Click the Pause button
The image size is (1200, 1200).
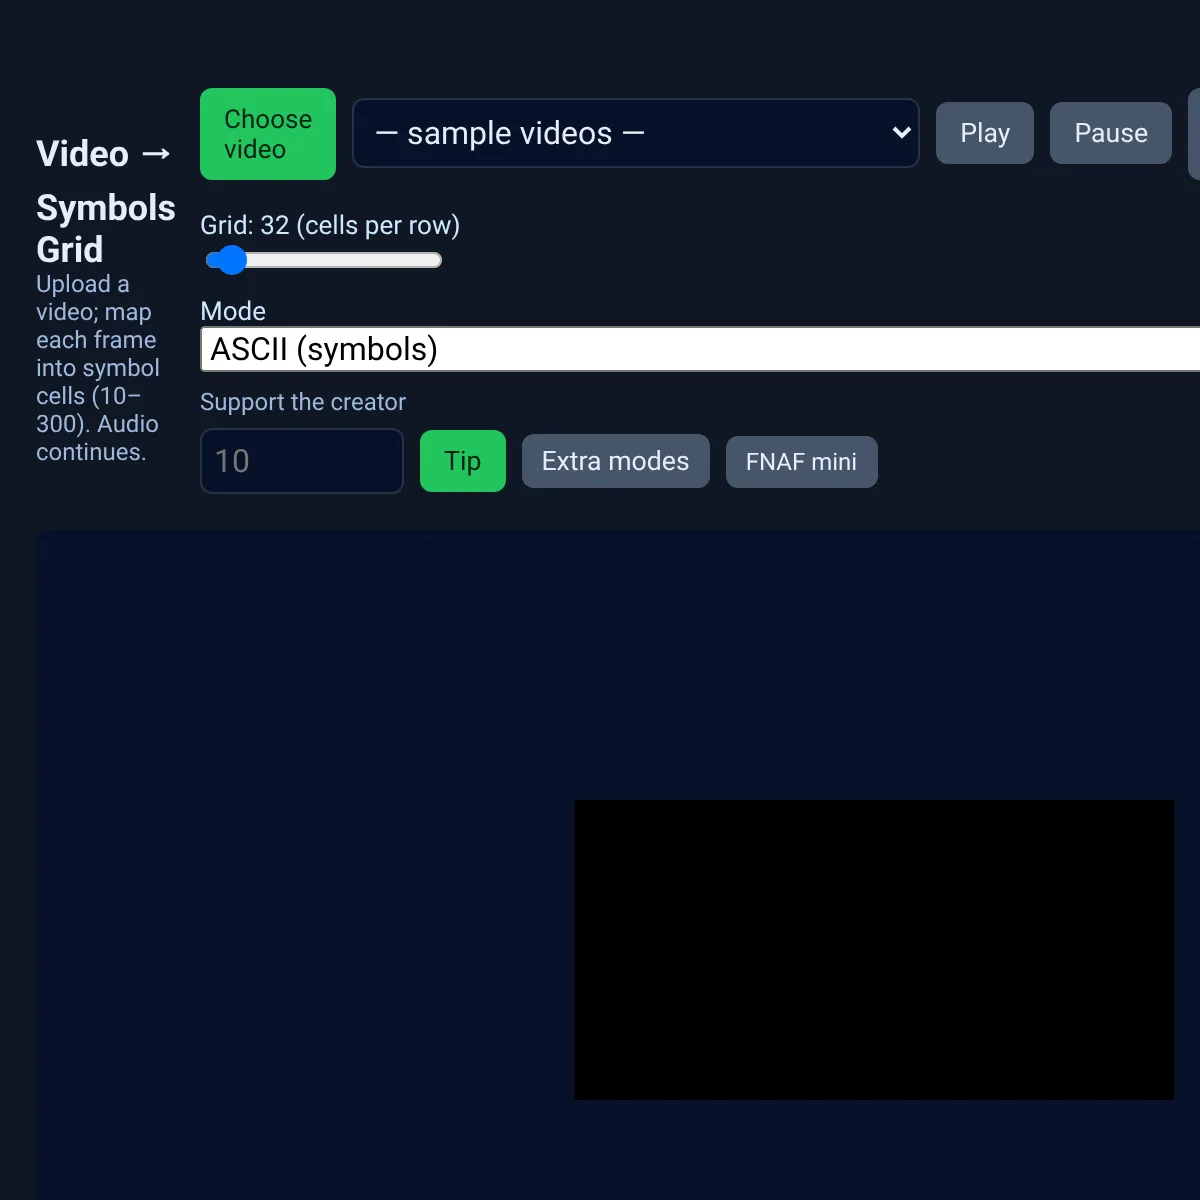1111,133
